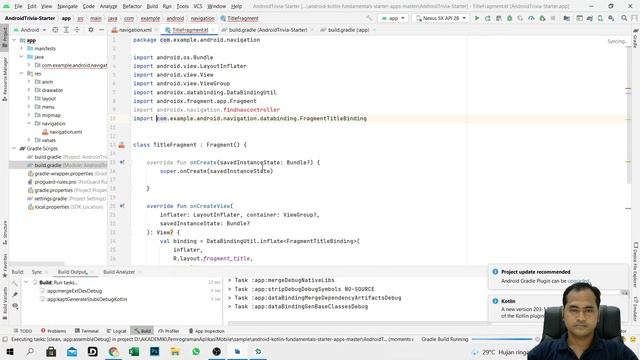Open the AVD Manager icon in toolbar
The height and width of the screenshot is (360, 640).
(x=600, y=18)
